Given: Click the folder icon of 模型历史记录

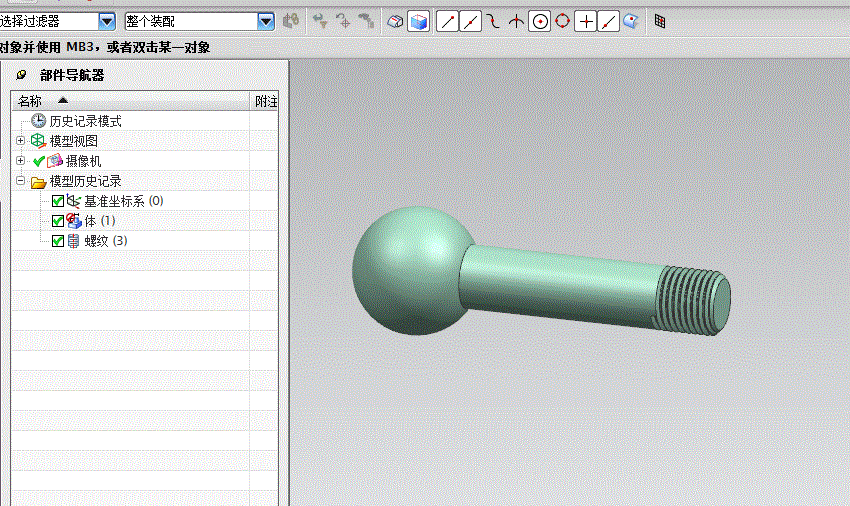Looking at the screenshot, I should 38,182.
